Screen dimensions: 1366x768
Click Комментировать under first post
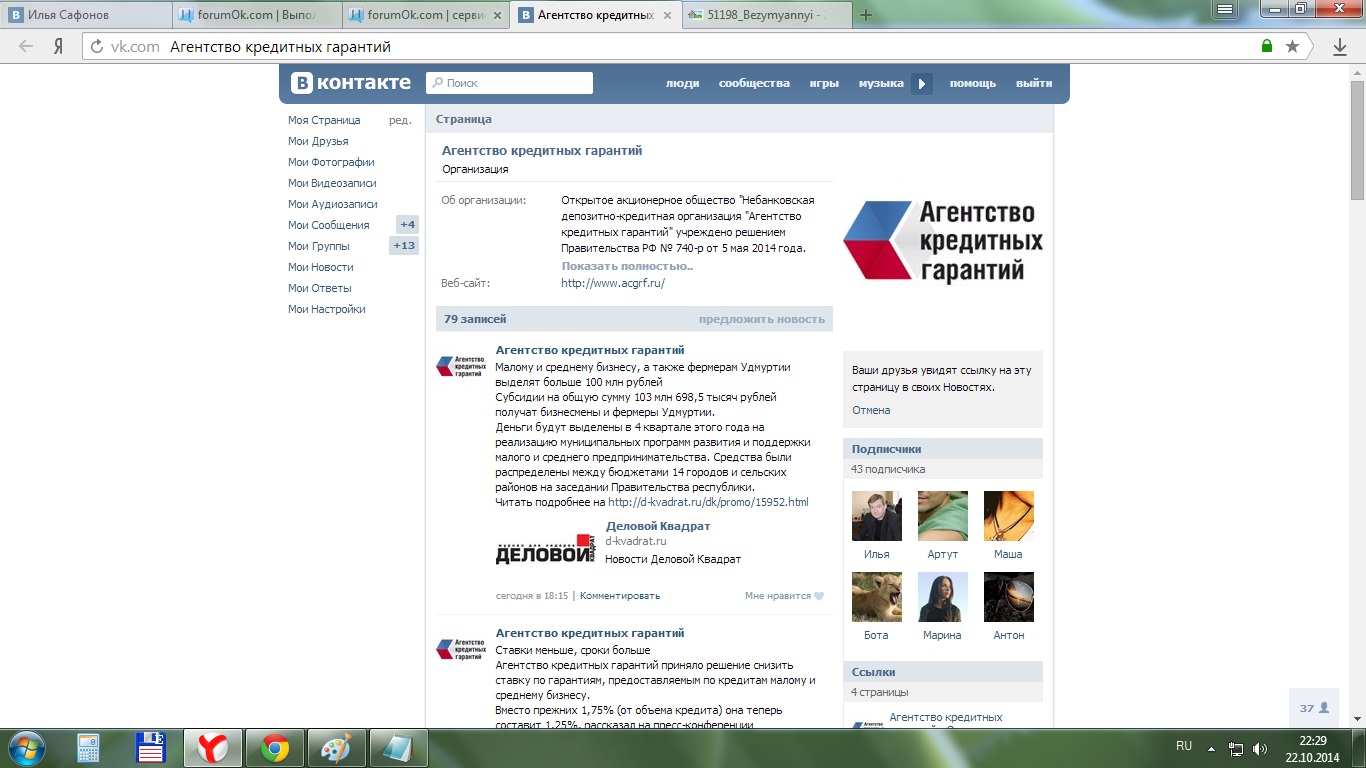pyautogui.click(x=620, y=596)
